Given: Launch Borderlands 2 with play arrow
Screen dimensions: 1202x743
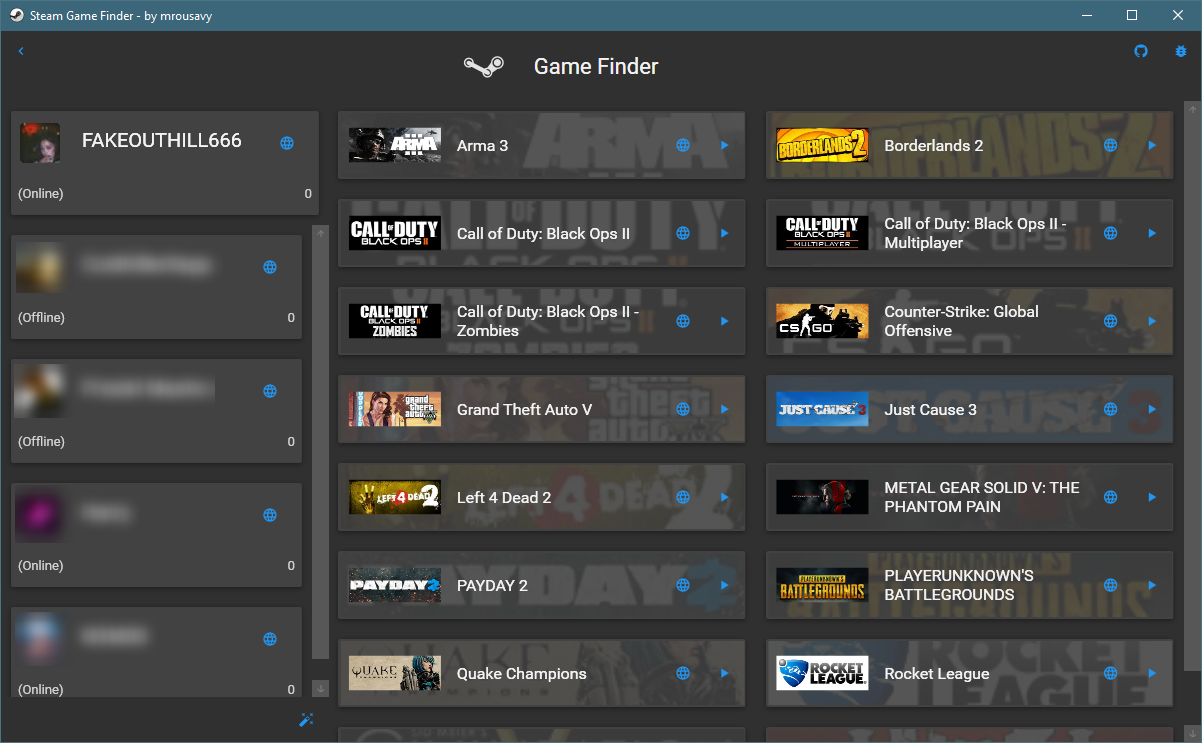Looking at the screenshot, I should click(1152, 145).
